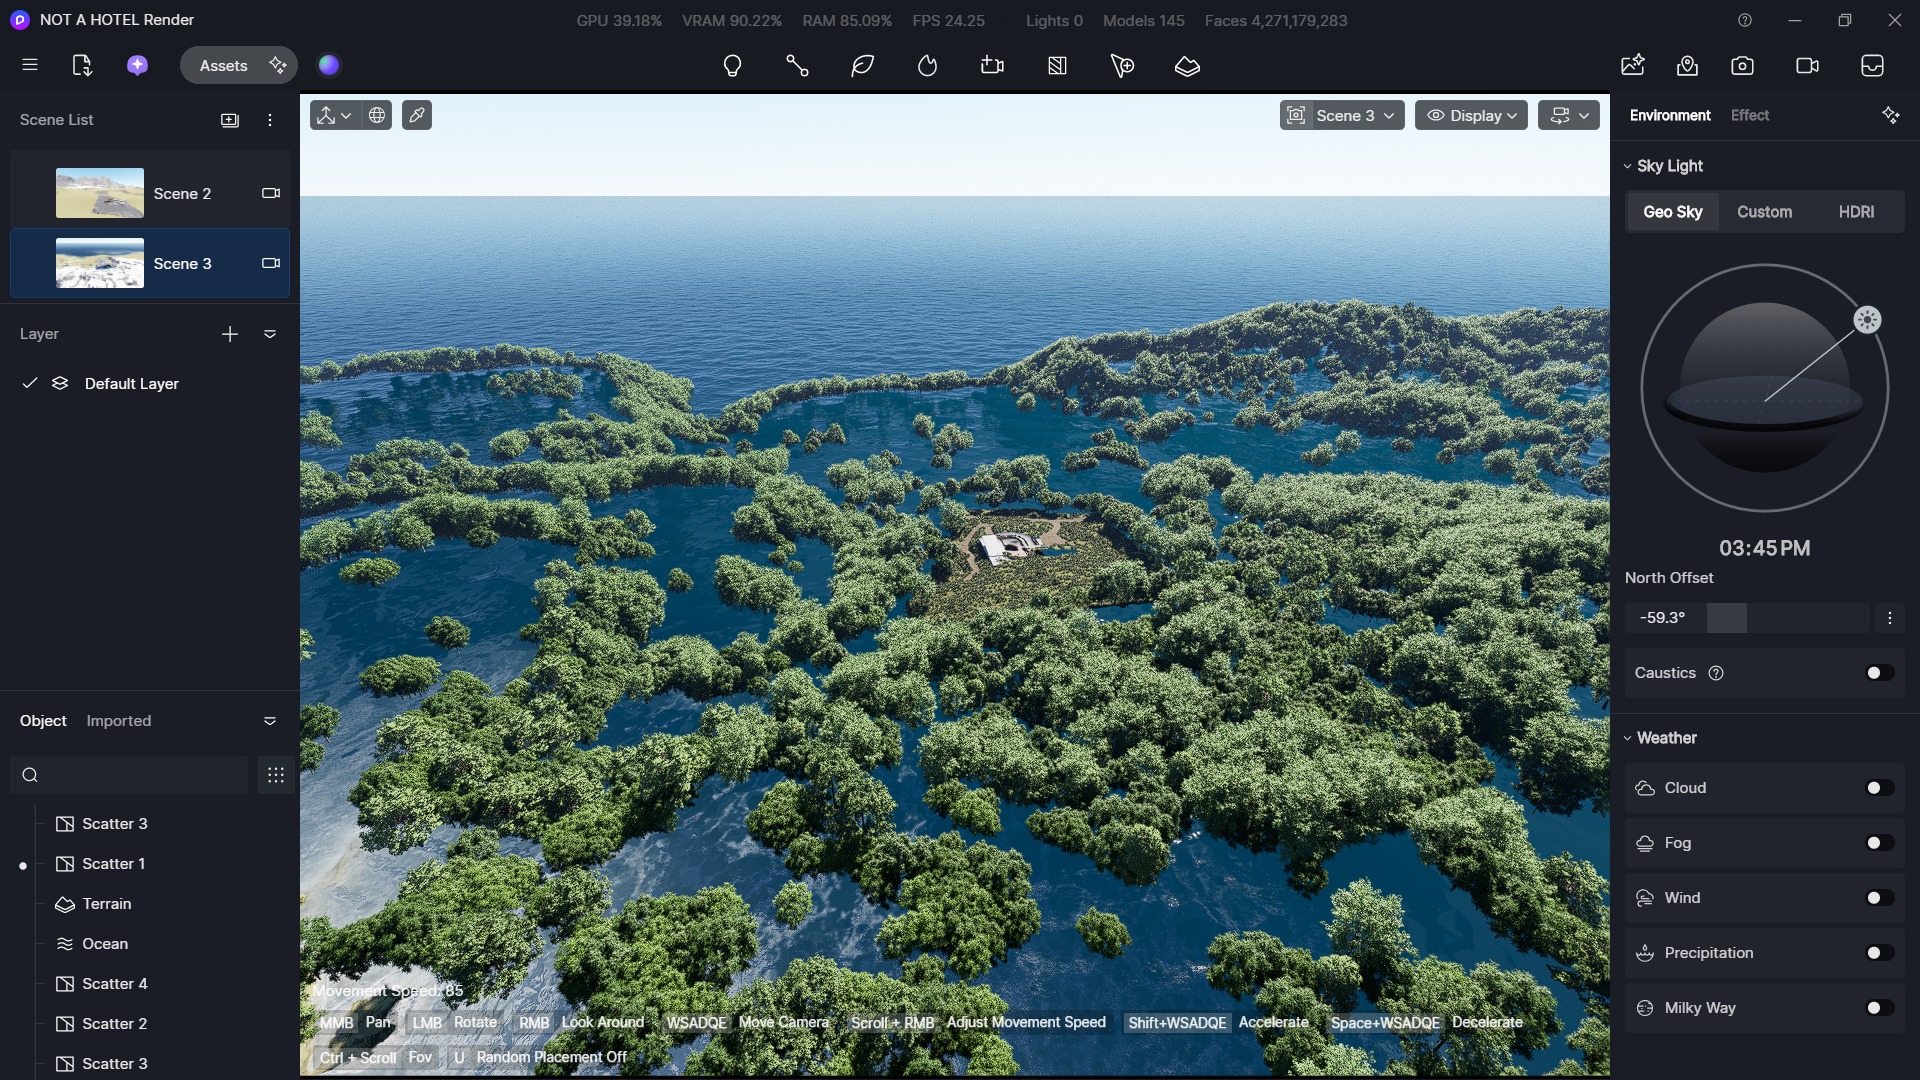Collapse the Weather section
1920x1080 pixels.
tap(1628, 738)
